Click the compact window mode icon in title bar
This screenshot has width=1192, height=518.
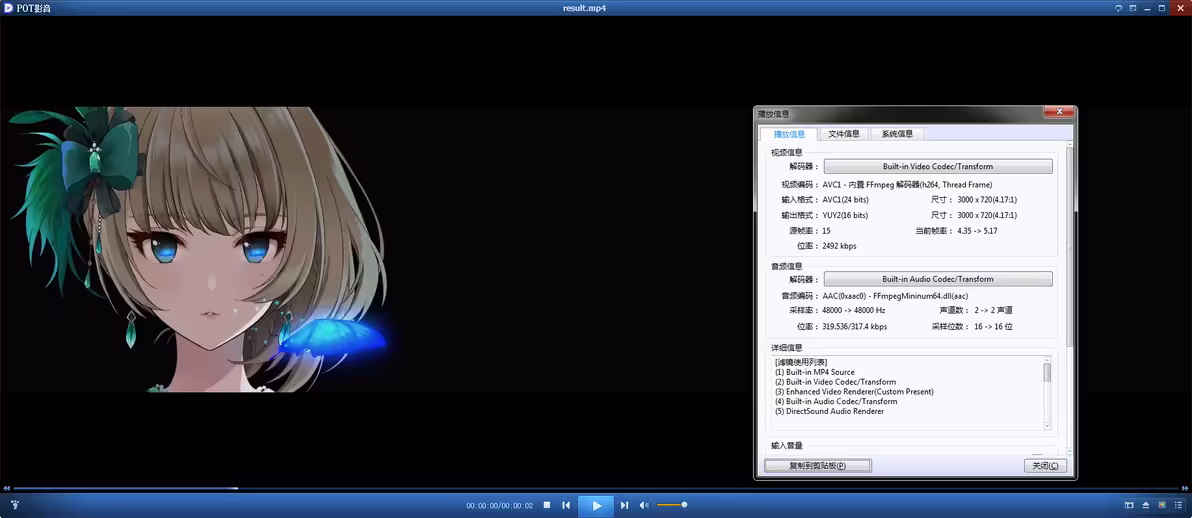point(1132,8)
